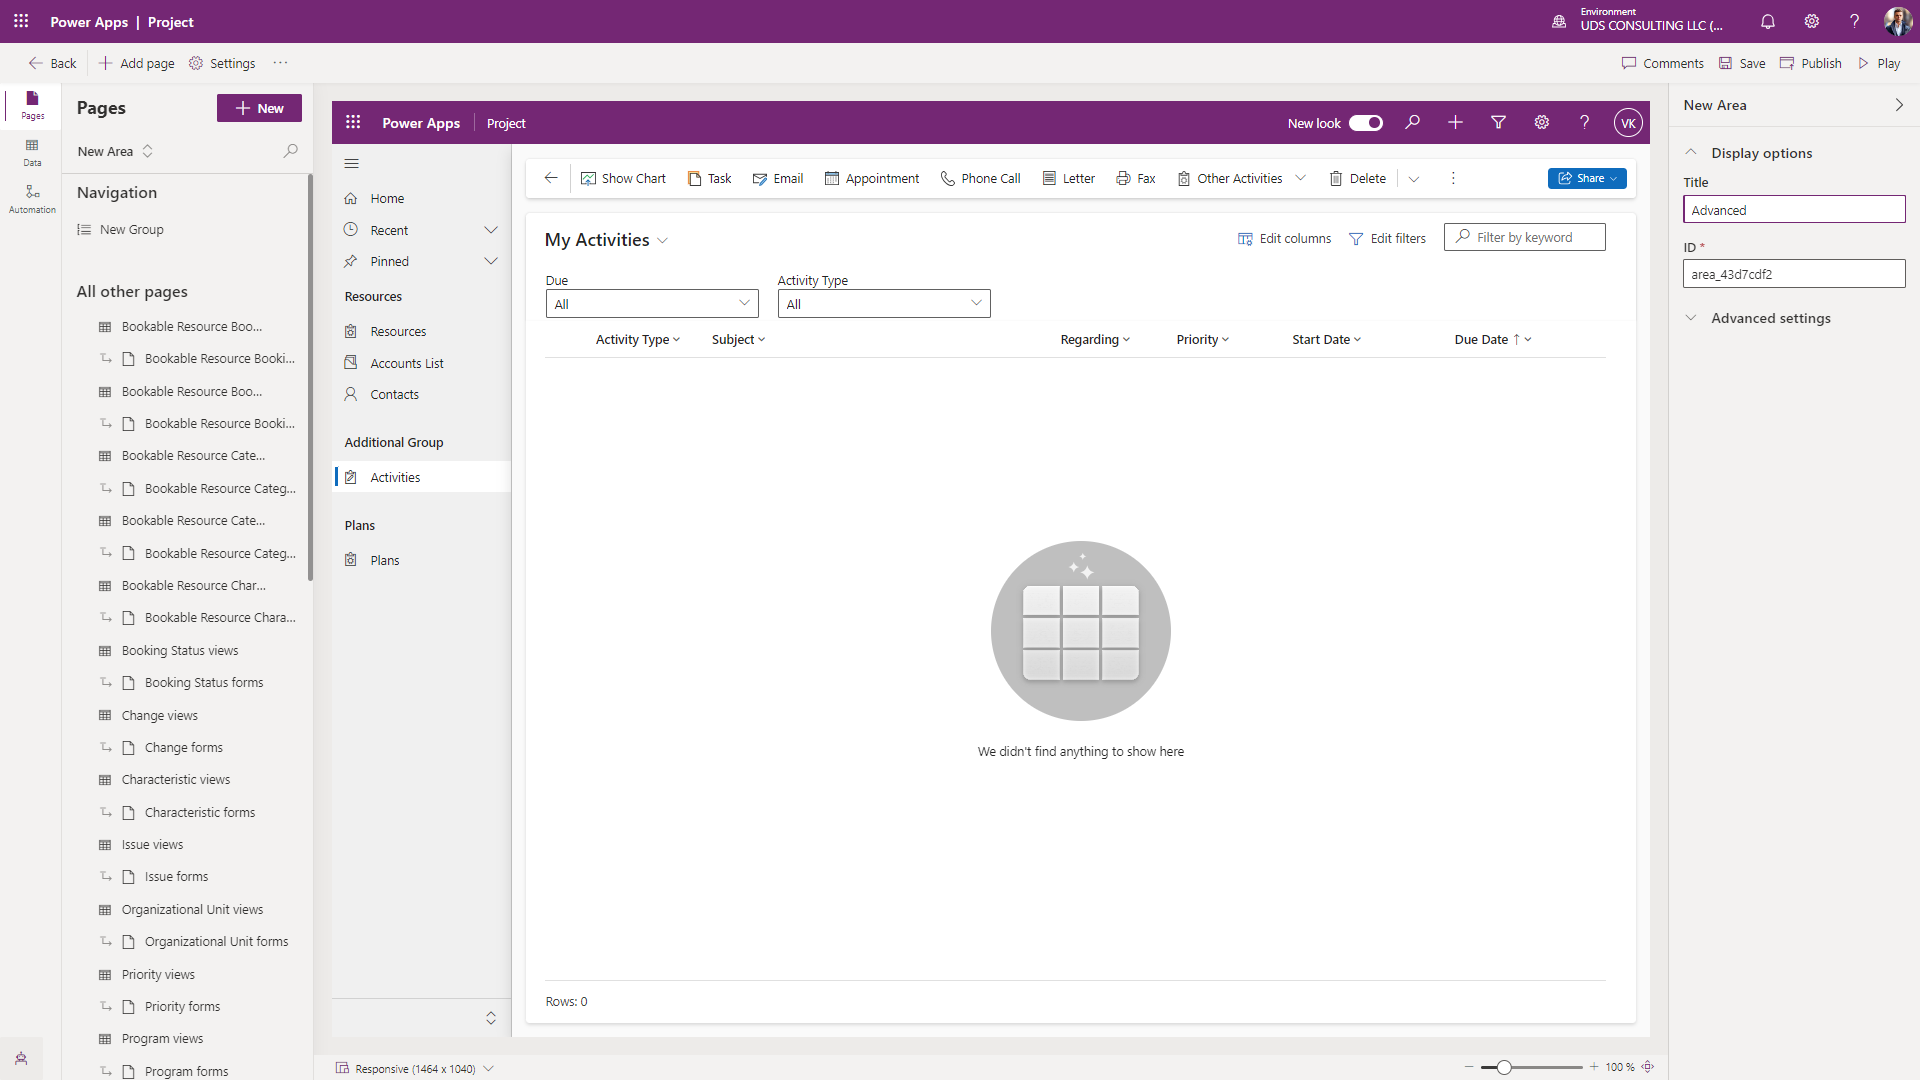Click the preview search magnifier icon
The width and height of the screenshot is (1920, 1080).
[x=1412, y=122]
